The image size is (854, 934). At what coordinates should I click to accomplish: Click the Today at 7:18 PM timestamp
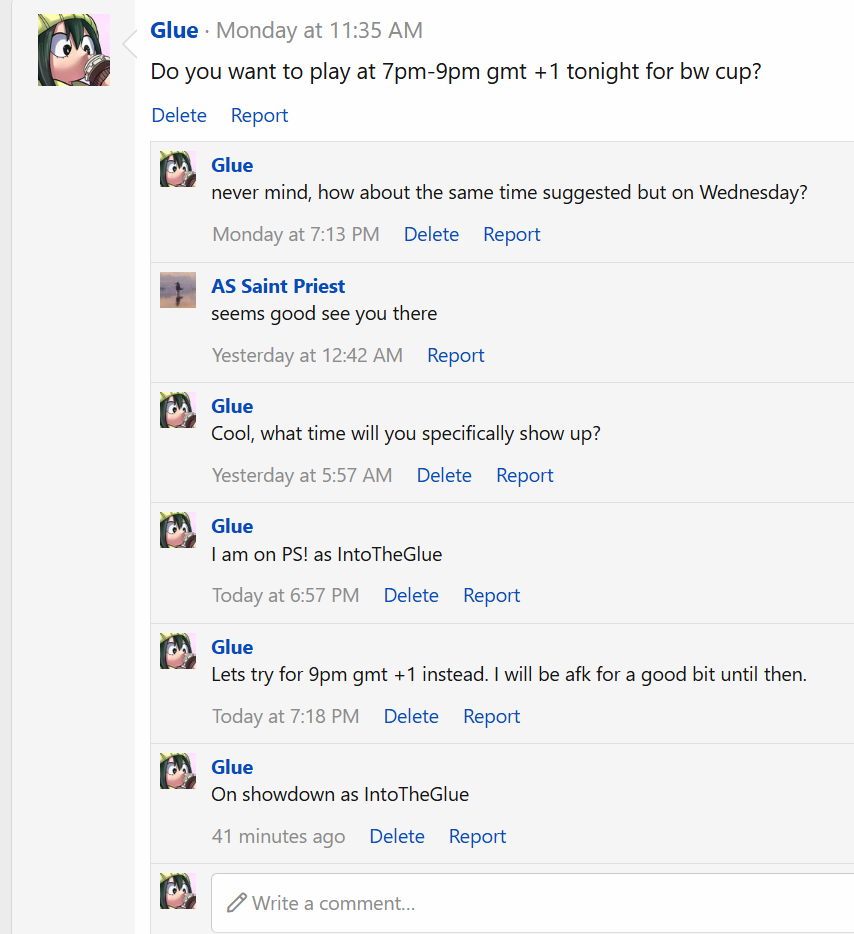click(x=285, y=716)
